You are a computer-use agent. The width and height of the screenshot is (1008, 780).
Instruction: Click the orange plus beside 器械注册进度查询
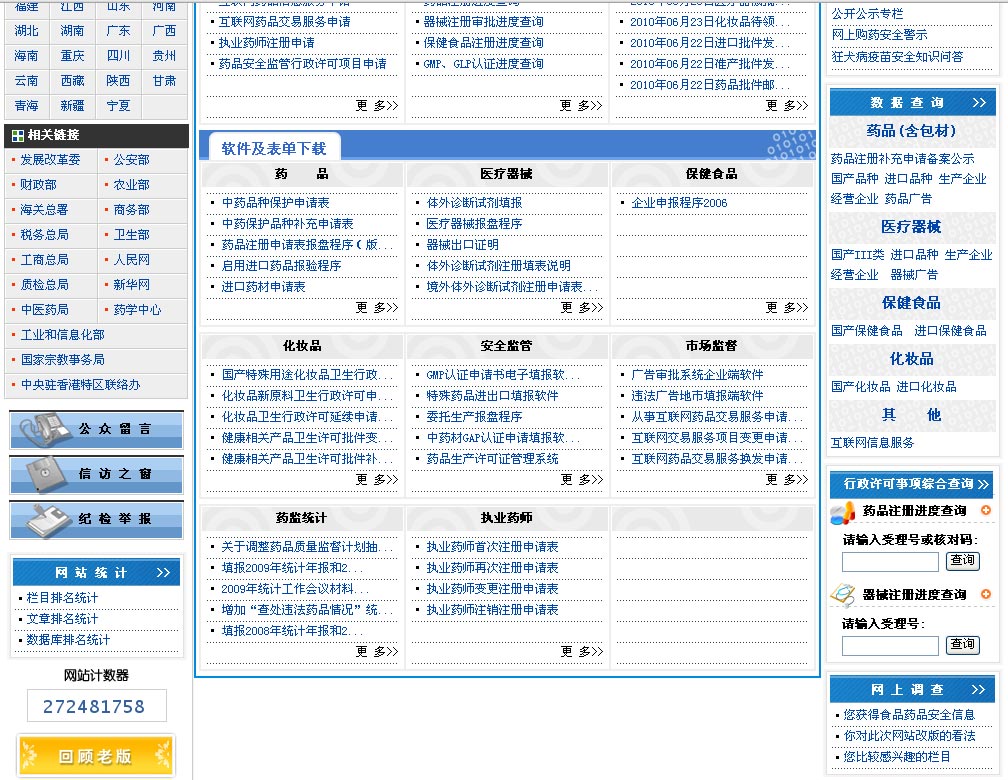coord(986,594)
